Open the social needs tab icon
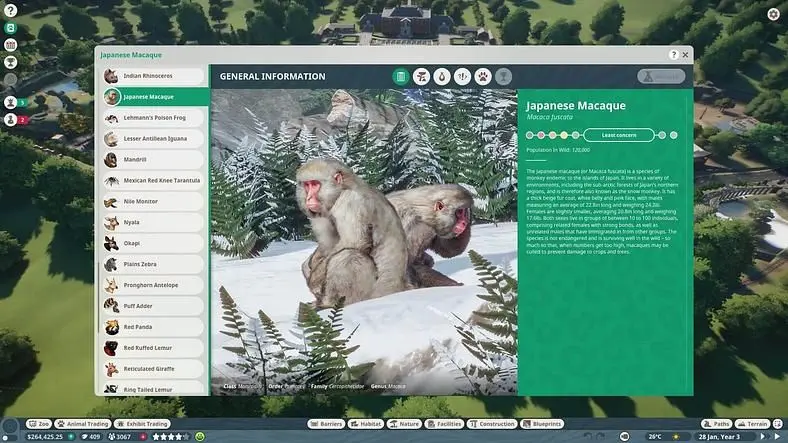This screenshot has height=443, width=788. pos(462,76)
